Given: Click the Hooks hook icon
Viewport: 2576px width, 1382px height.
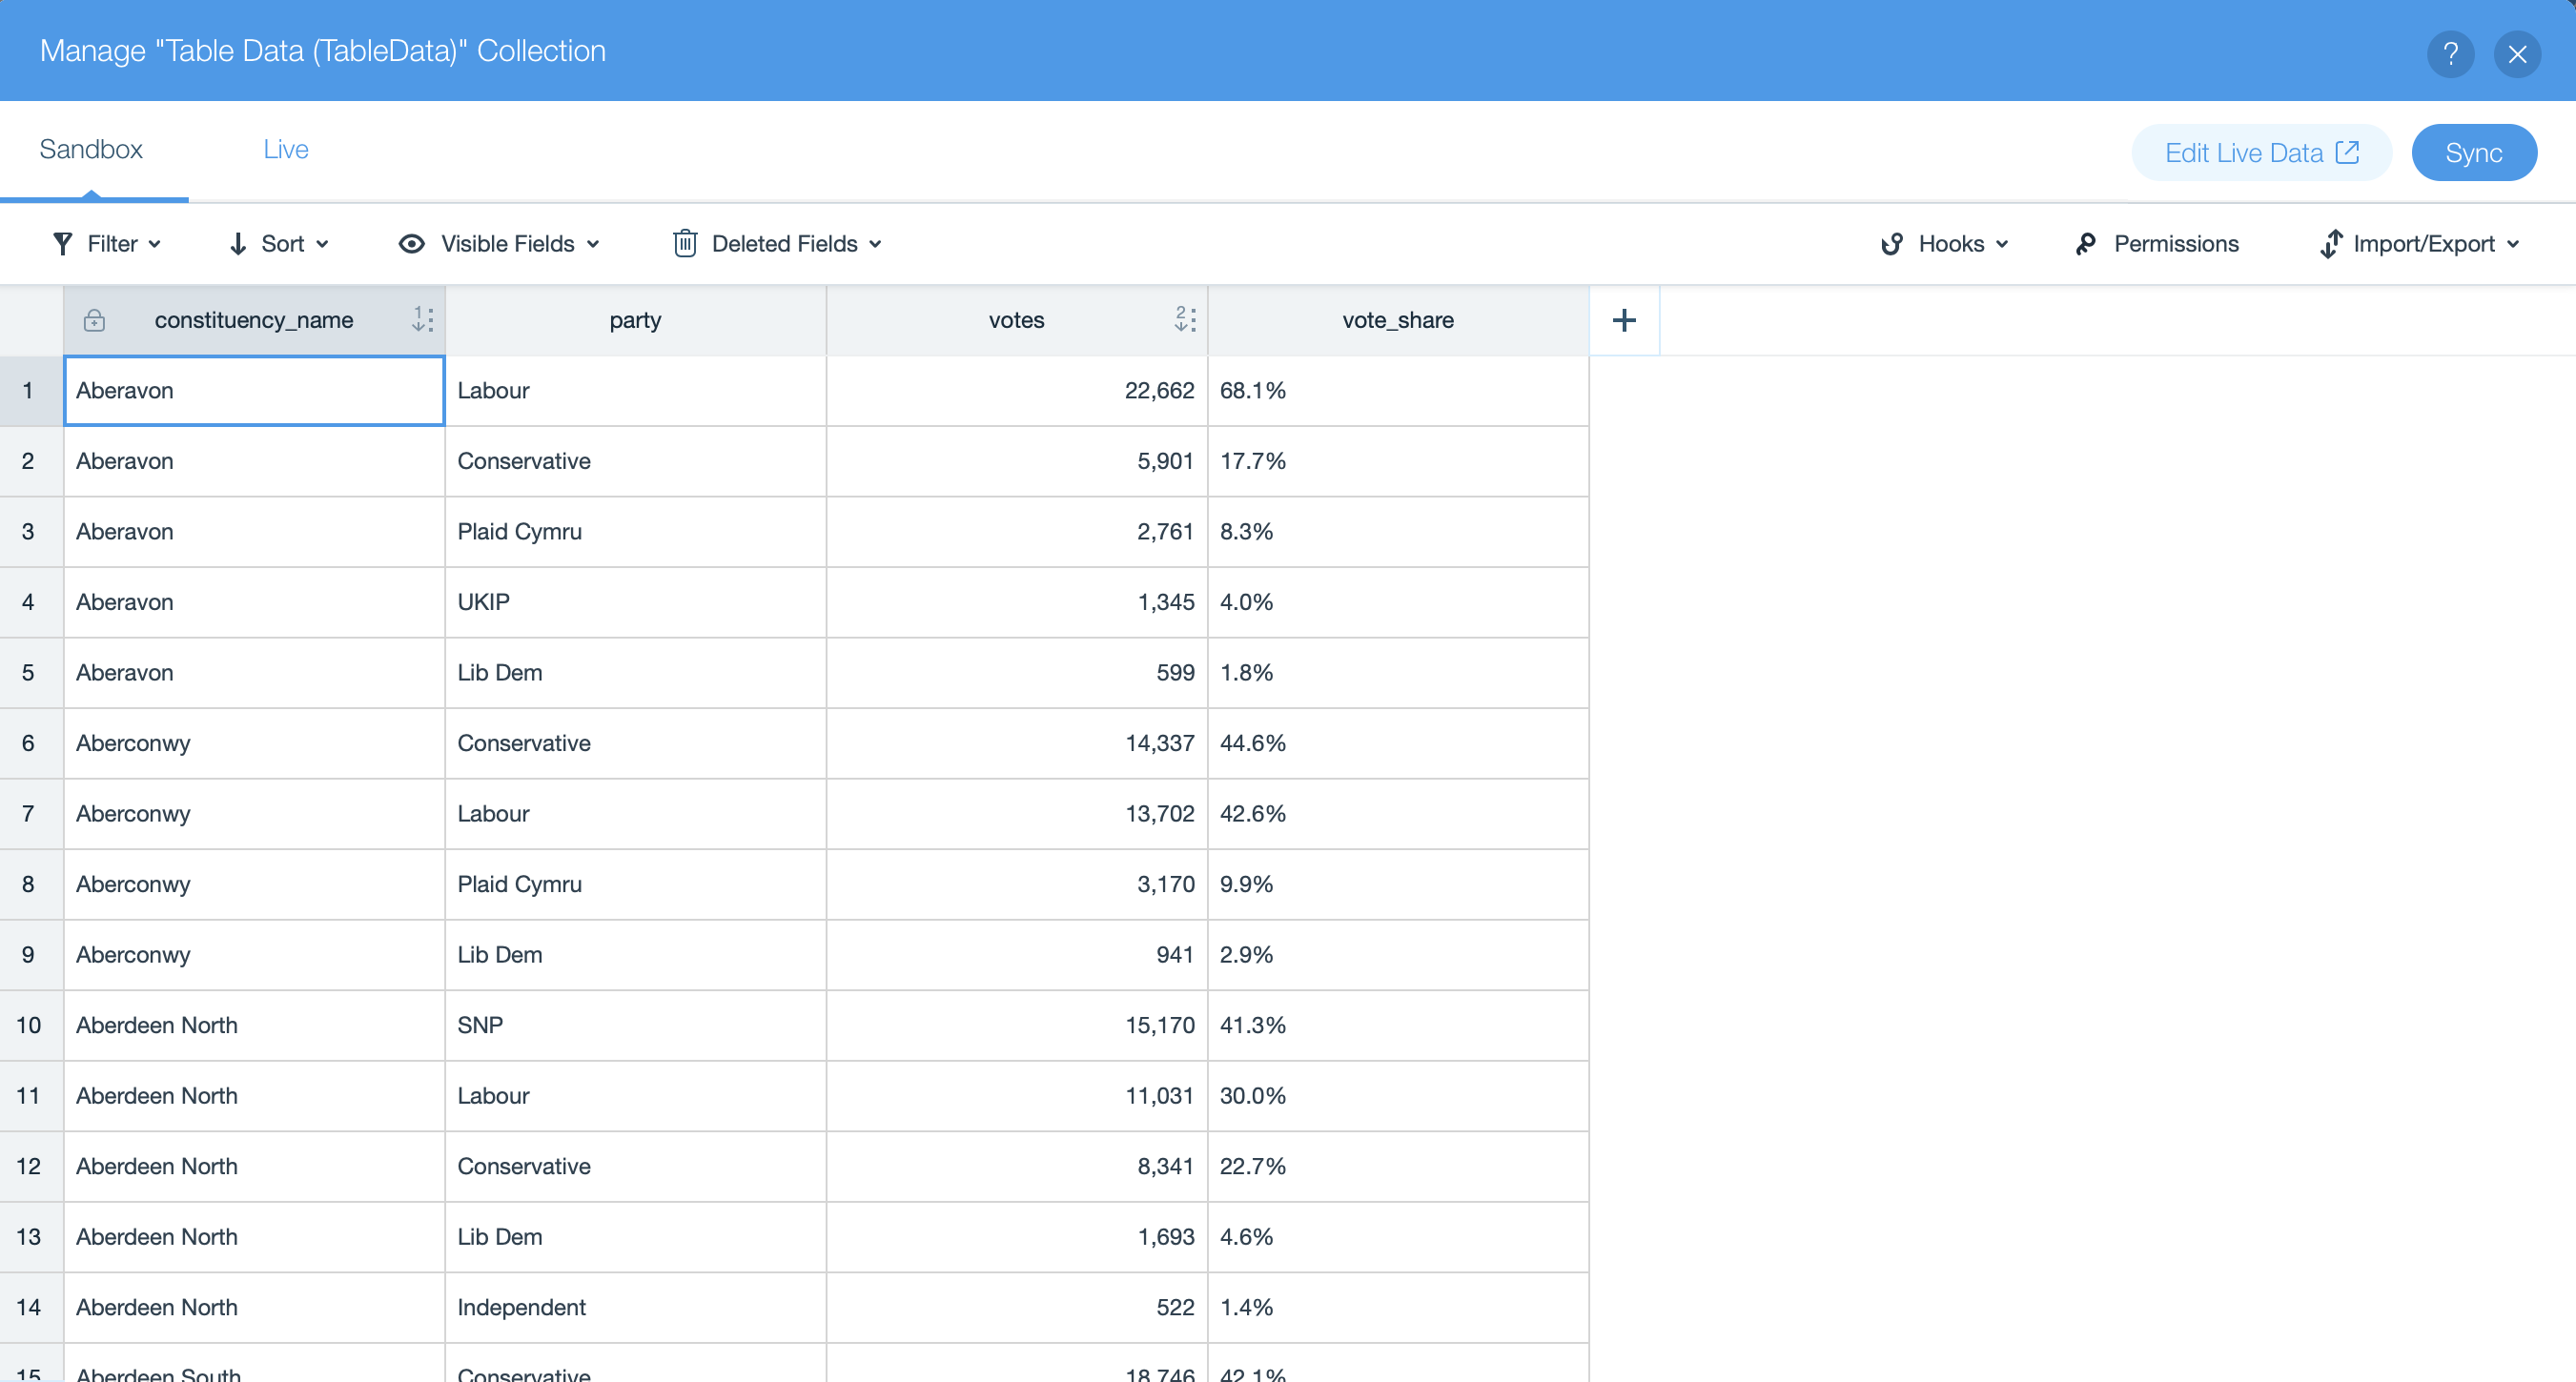Looking at the screenshot, I should pyautogui.click(x=1891, y=244).
